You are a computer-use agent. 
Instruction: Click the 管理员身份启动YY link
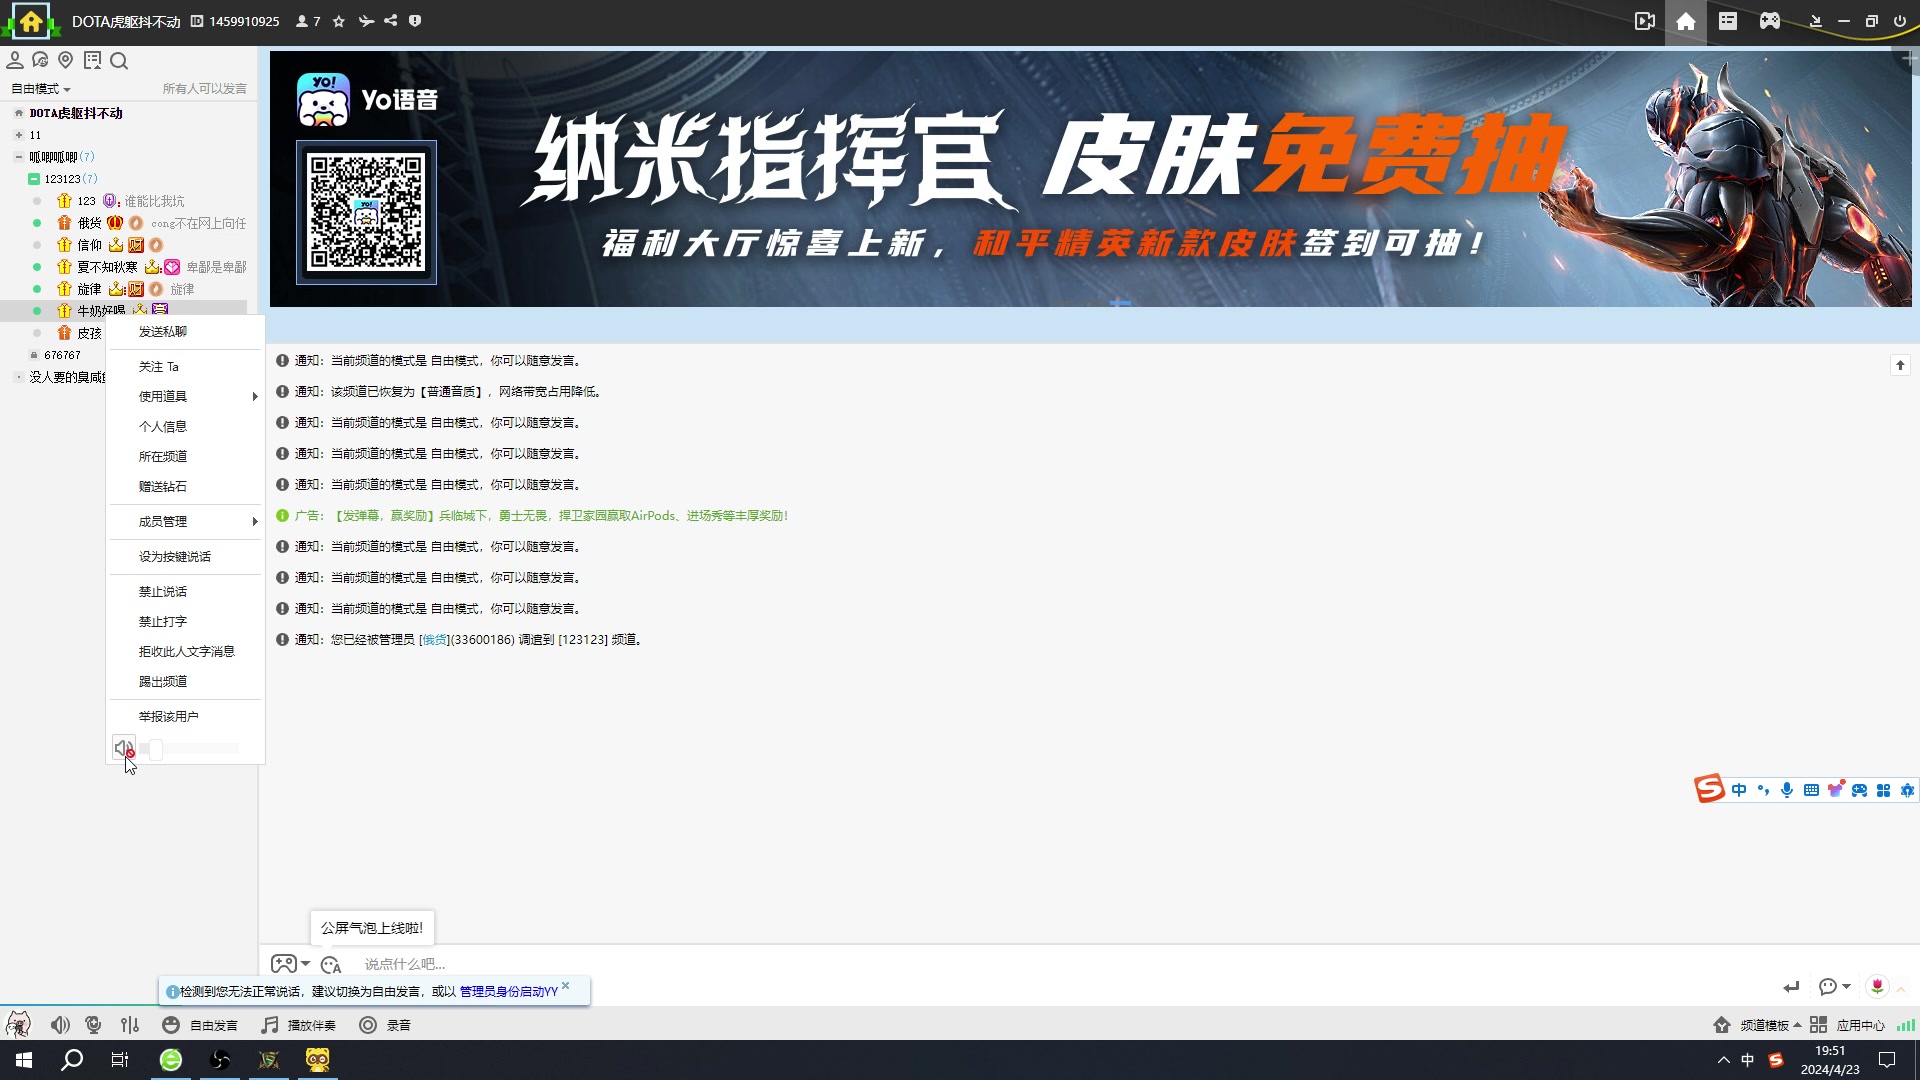508,992
